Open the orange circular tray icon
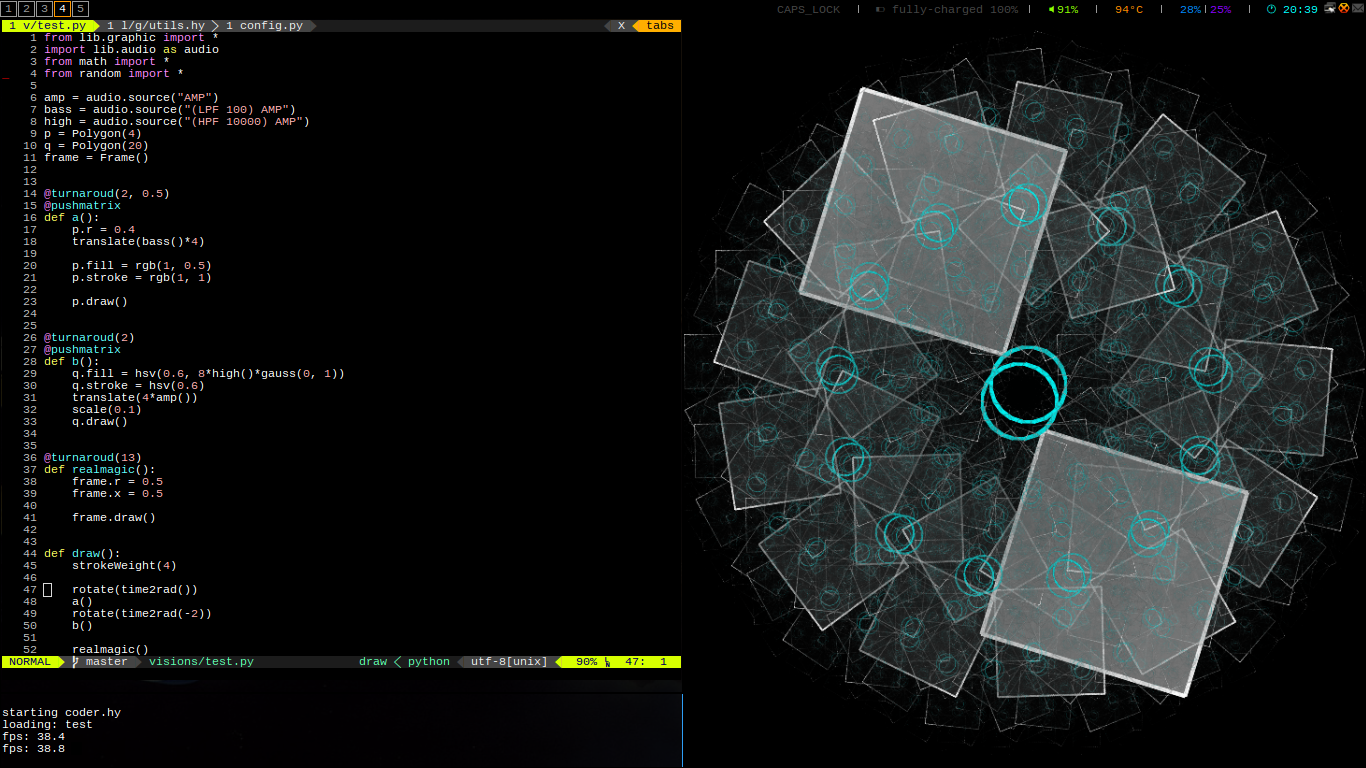This screenshot has width=1366, height=768. (1344, 8)
